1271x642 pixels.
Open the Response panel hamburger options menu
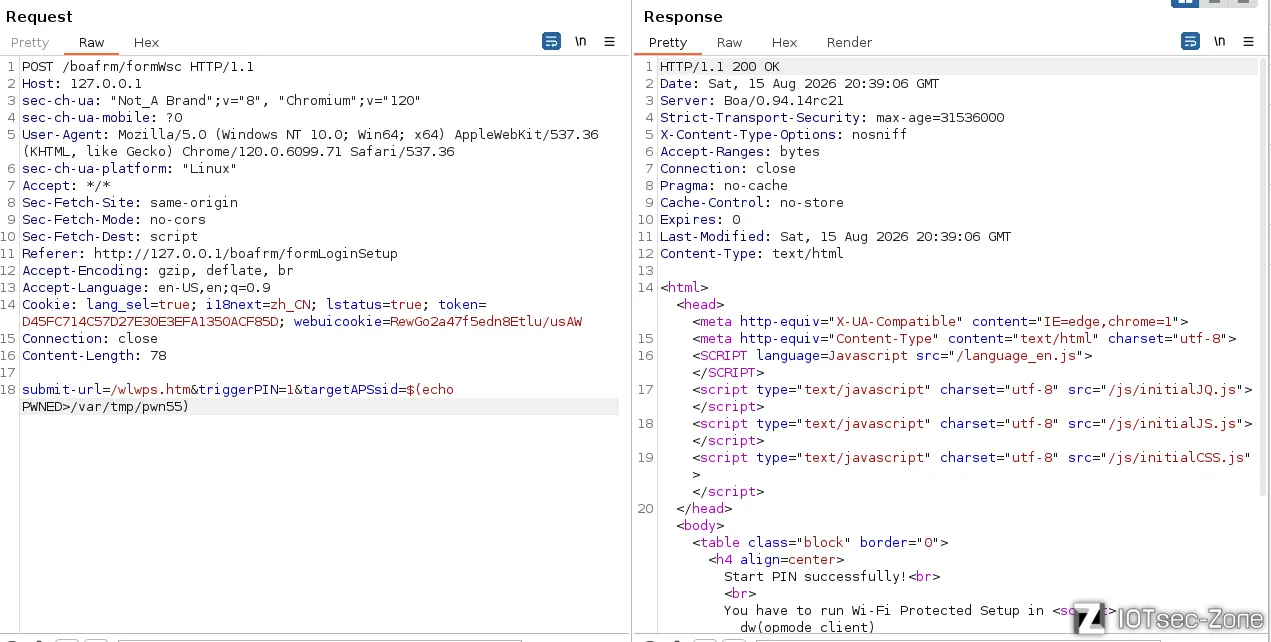click(1248, 42)
